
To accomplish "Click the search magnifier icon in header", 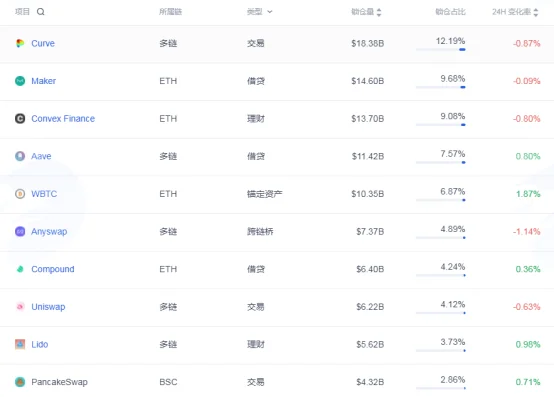I will pos(41,12).
